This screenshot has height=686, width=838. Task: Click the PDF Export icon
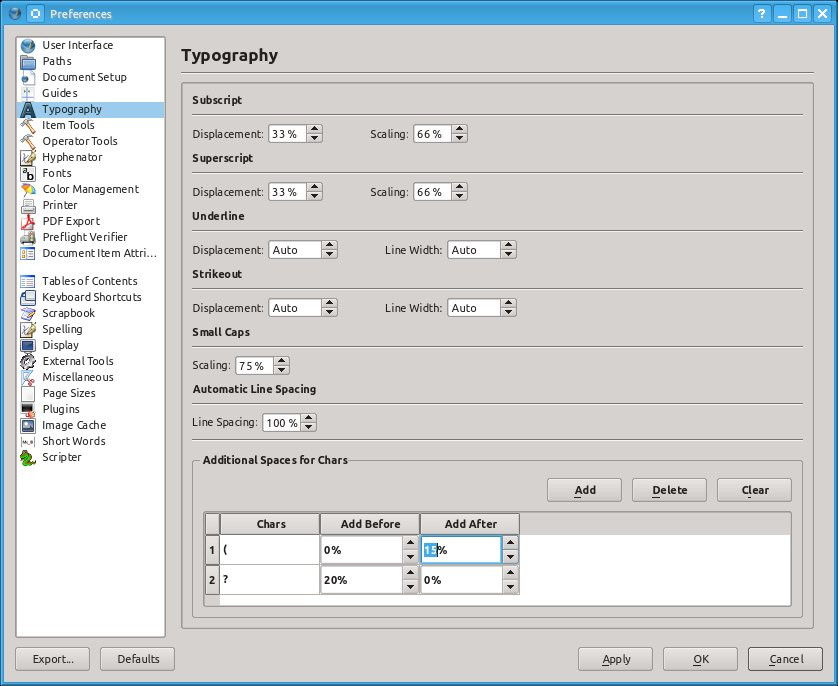point(28,221)
